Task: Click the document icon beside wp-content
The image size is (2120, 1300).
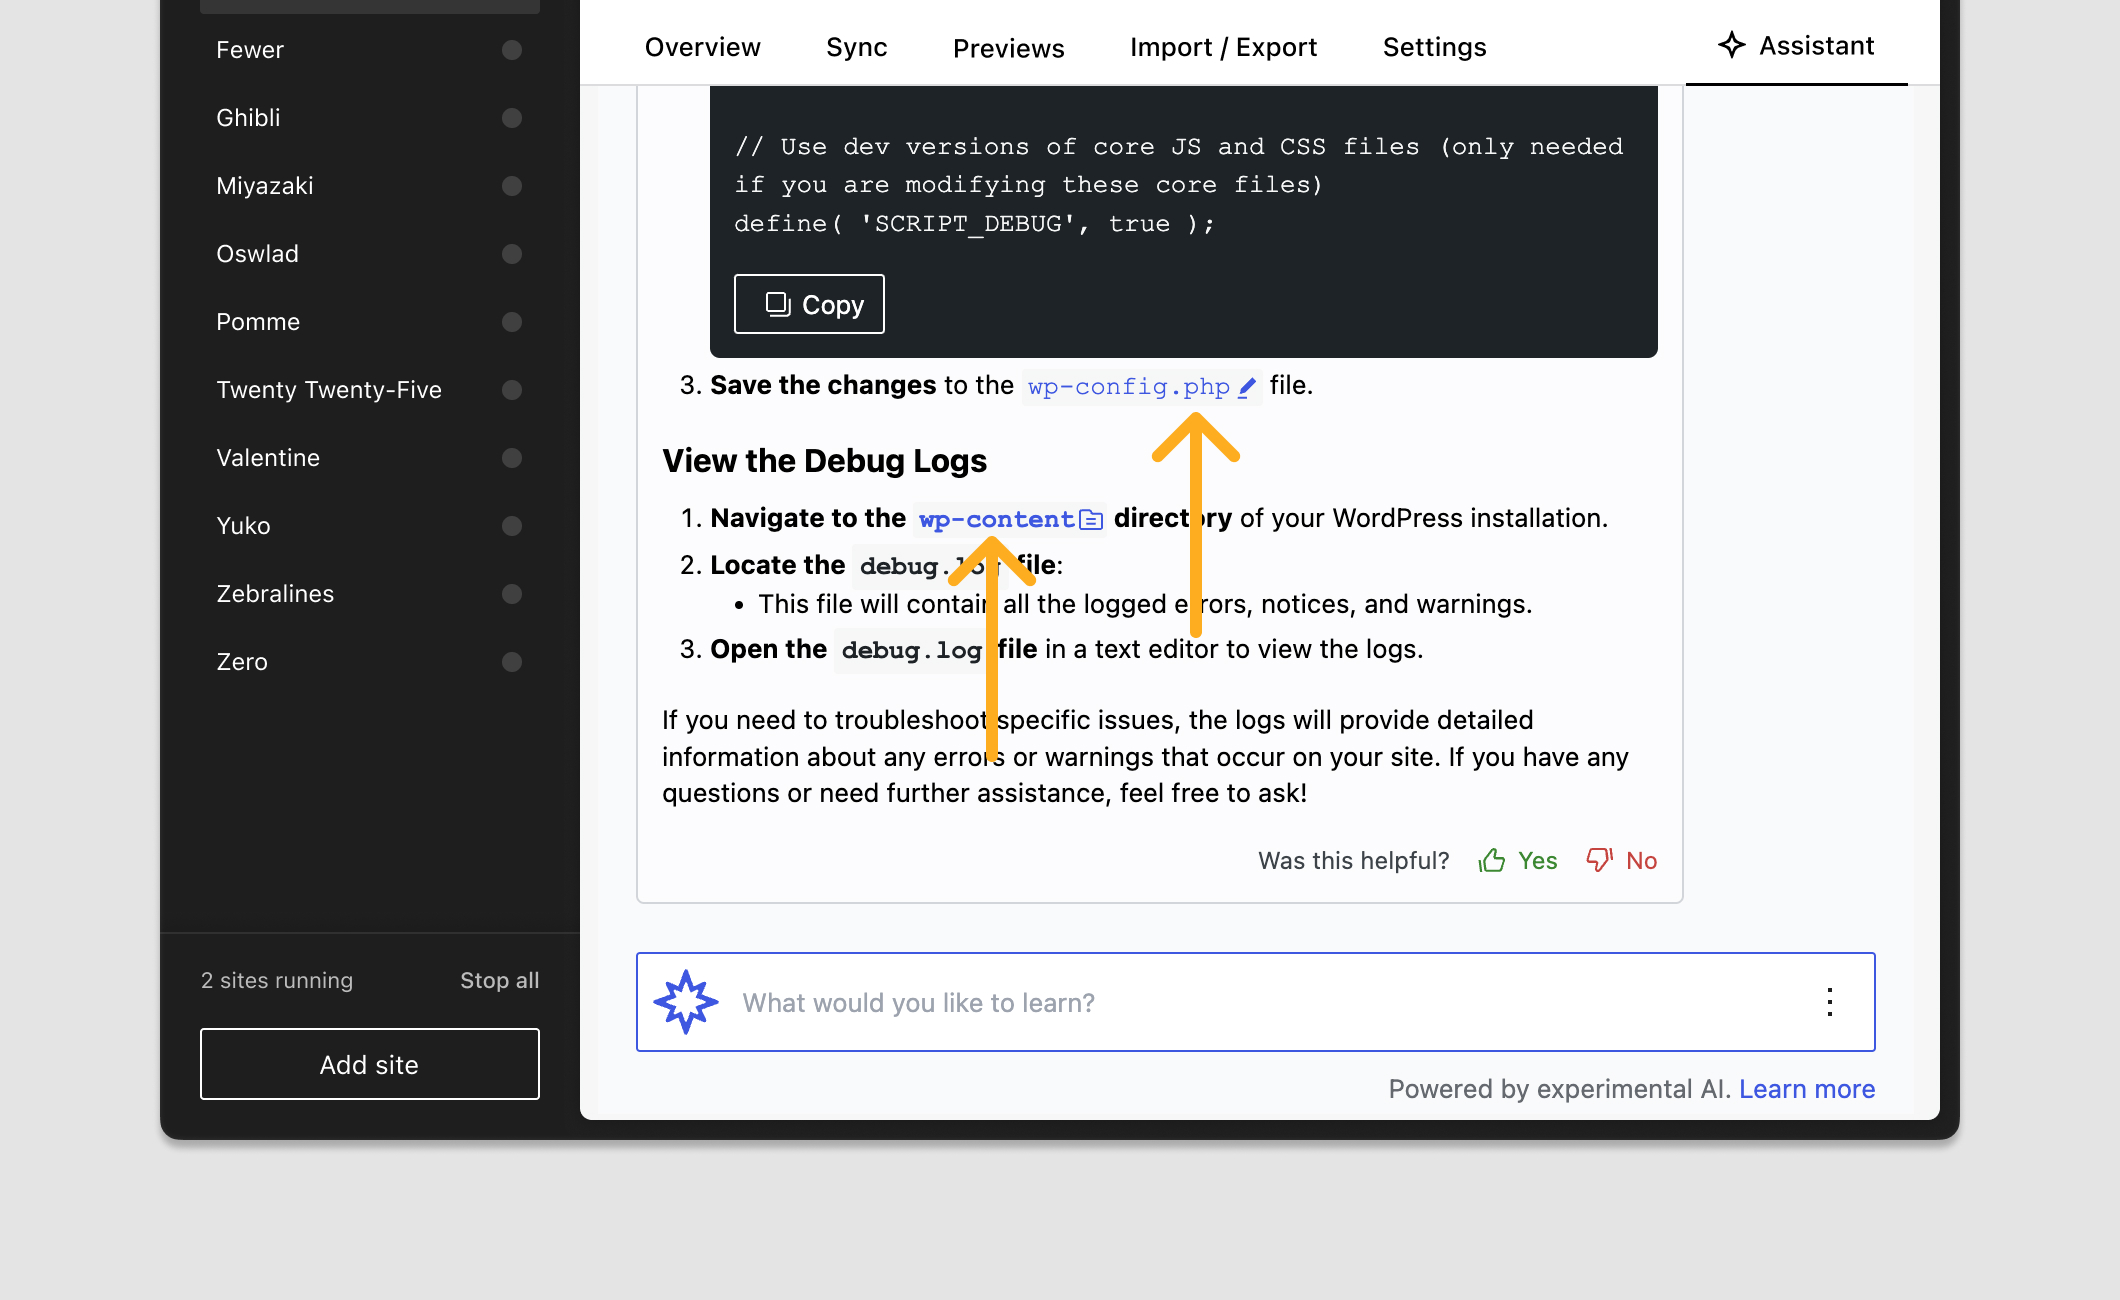Action: (1091, 519)
